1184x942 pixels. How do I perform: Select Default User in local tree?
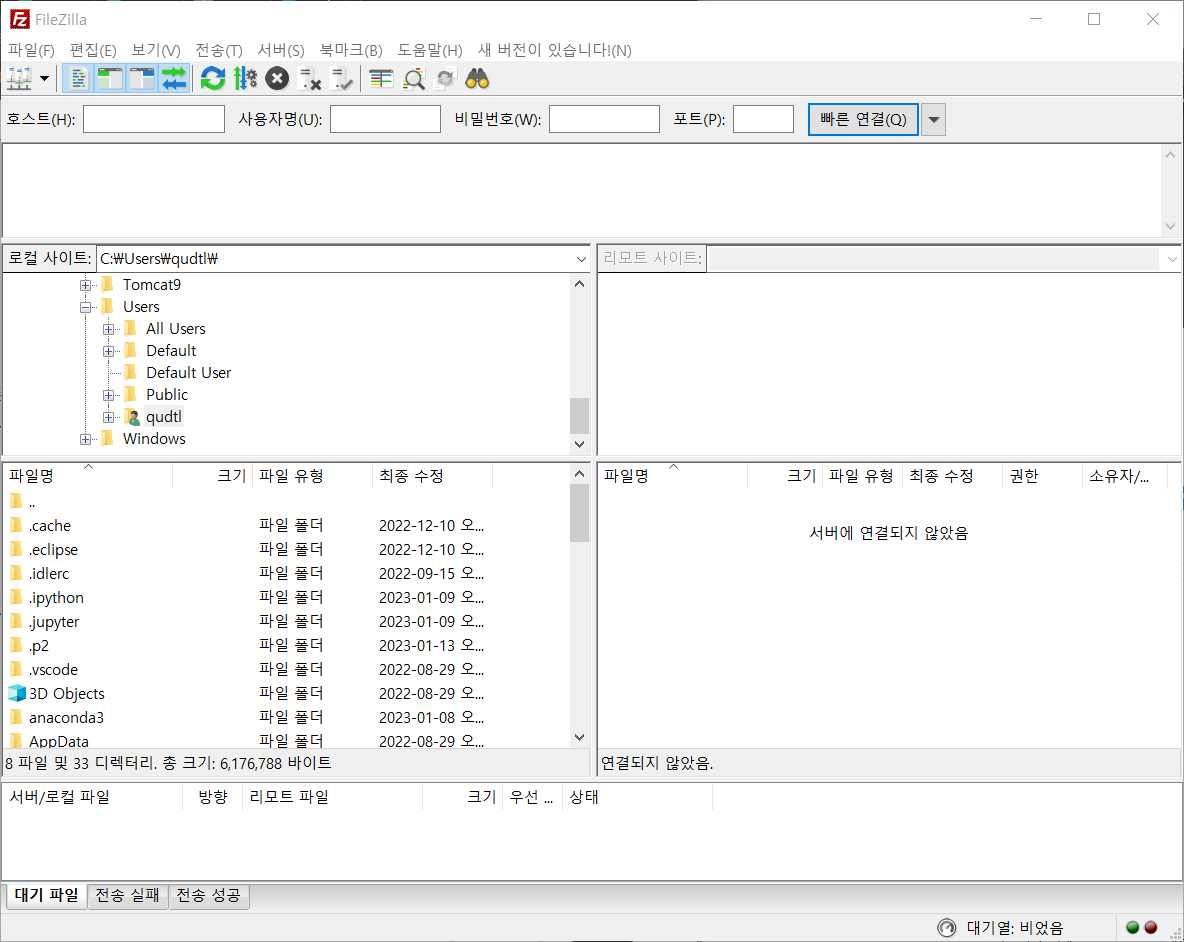pyautogui.click(x=188, y=373)
